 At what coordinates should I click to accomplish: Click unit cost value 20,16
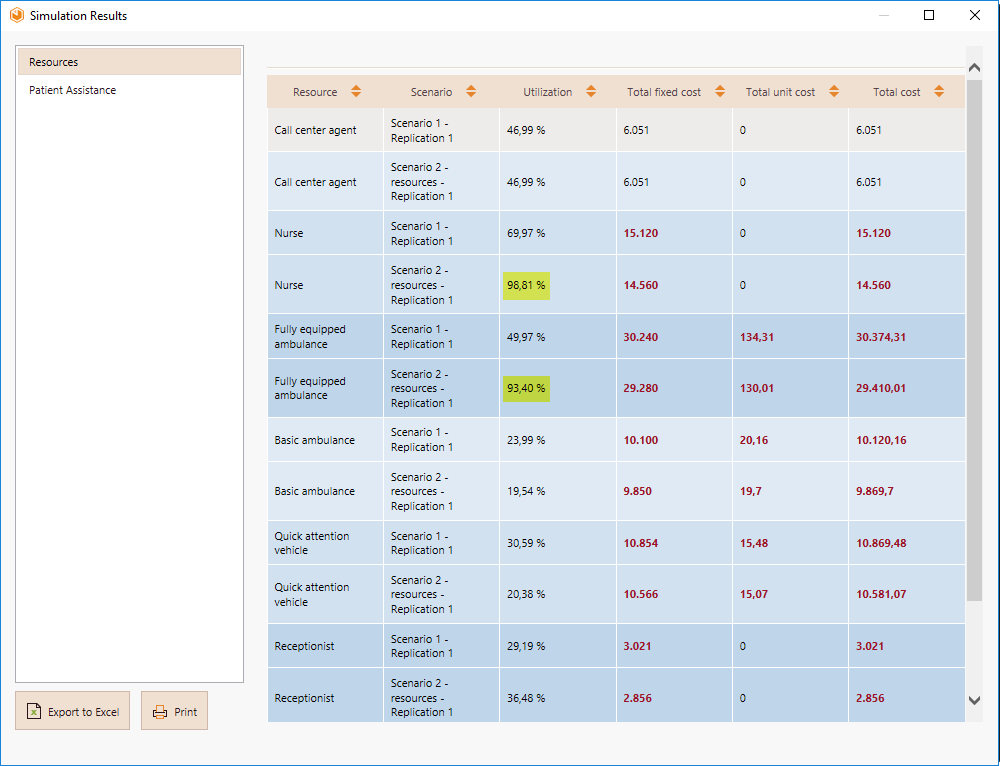[754, 440]
